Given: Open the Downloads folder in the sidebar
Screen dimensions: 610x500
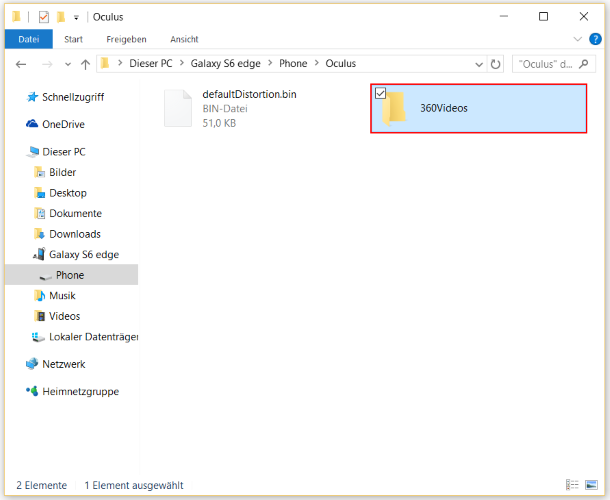Looking at the screenshot, I should coord(67,234).
